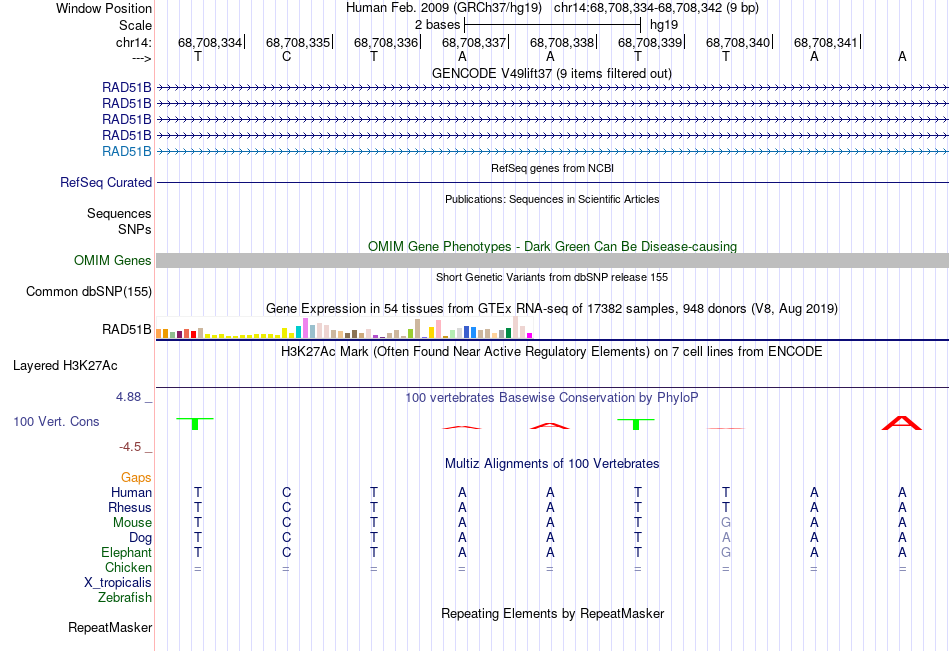Screen dimensions: 950x651
Task: Open the H3K27Ac Mark track title
Action: click(552, 352)
